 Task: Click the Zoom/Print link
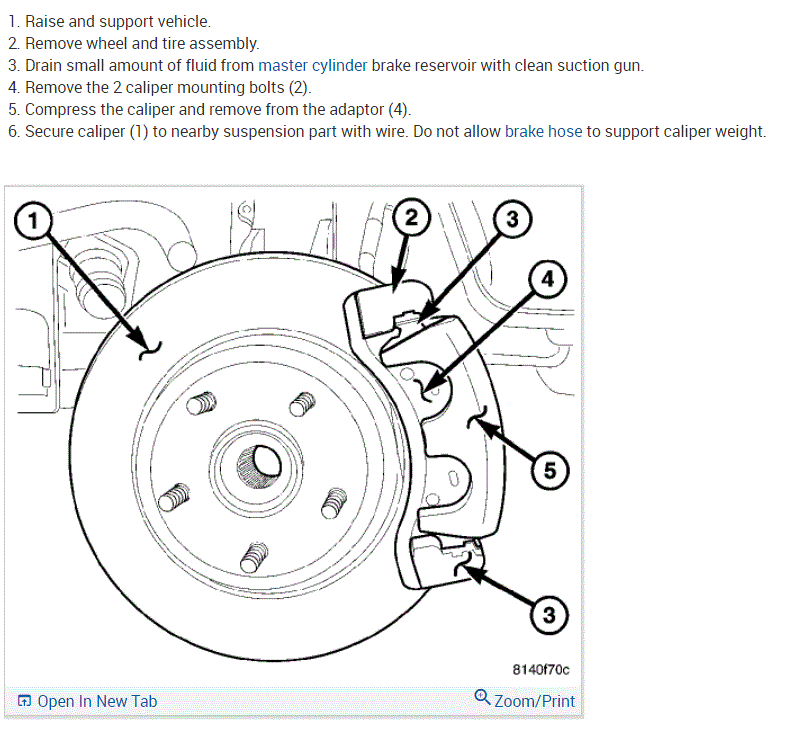point(534,701)
